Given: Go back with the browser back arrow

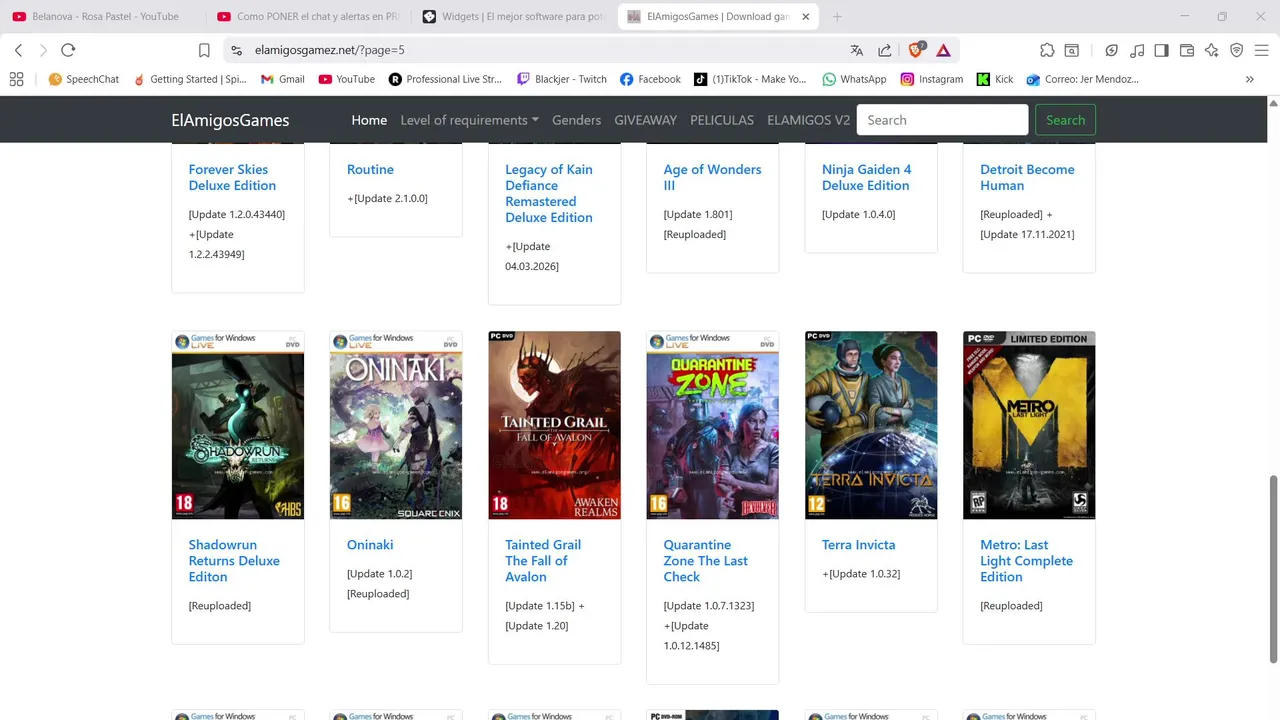Looking at the screenshot, I should click(x=18, y=50).
